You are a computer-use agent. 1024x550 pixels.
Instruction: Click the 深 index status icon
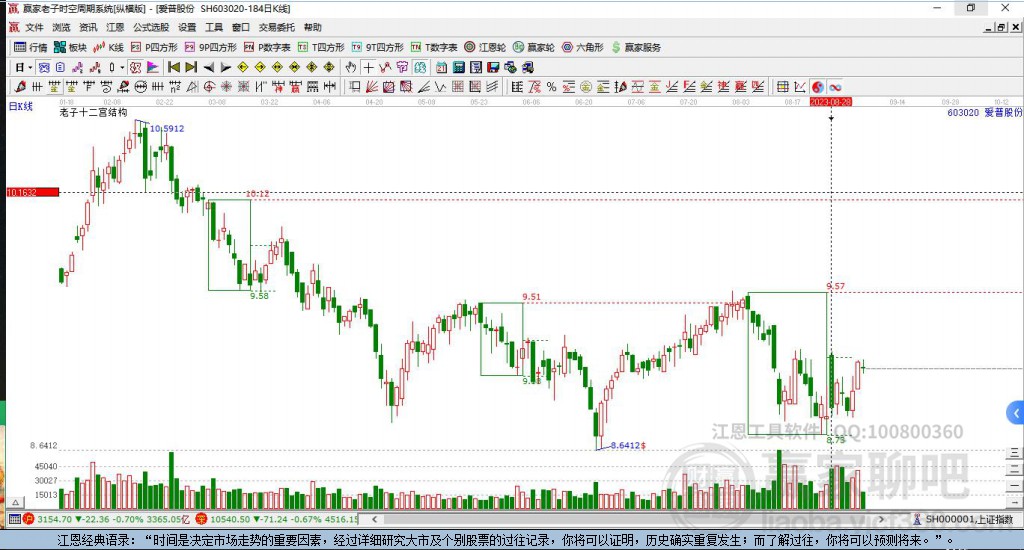201,519
